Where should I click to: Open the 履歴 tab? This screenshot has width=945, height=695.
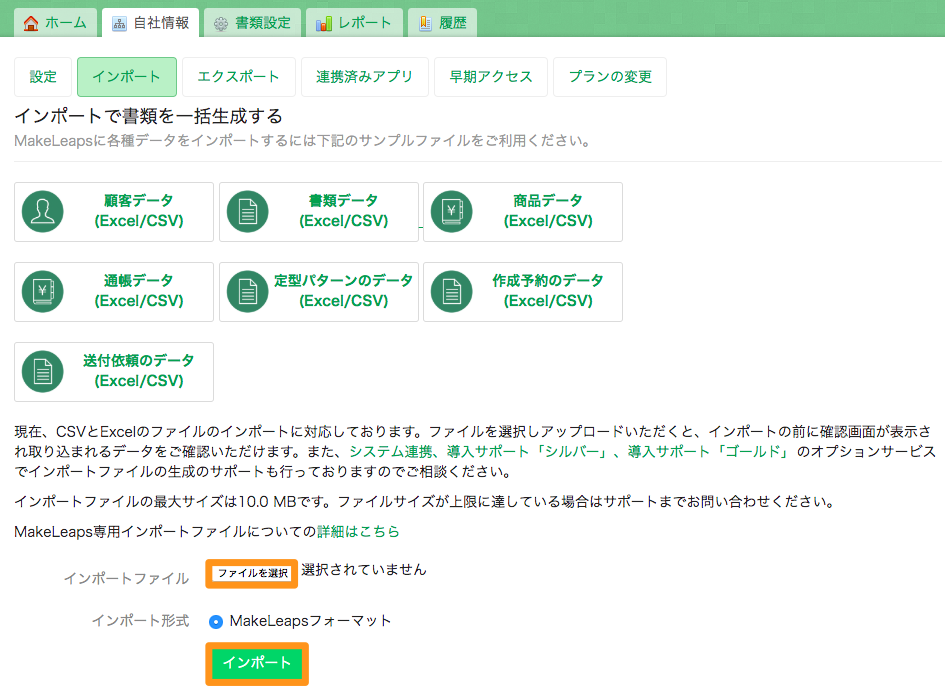pyautogui.click(x=442, y=23)
